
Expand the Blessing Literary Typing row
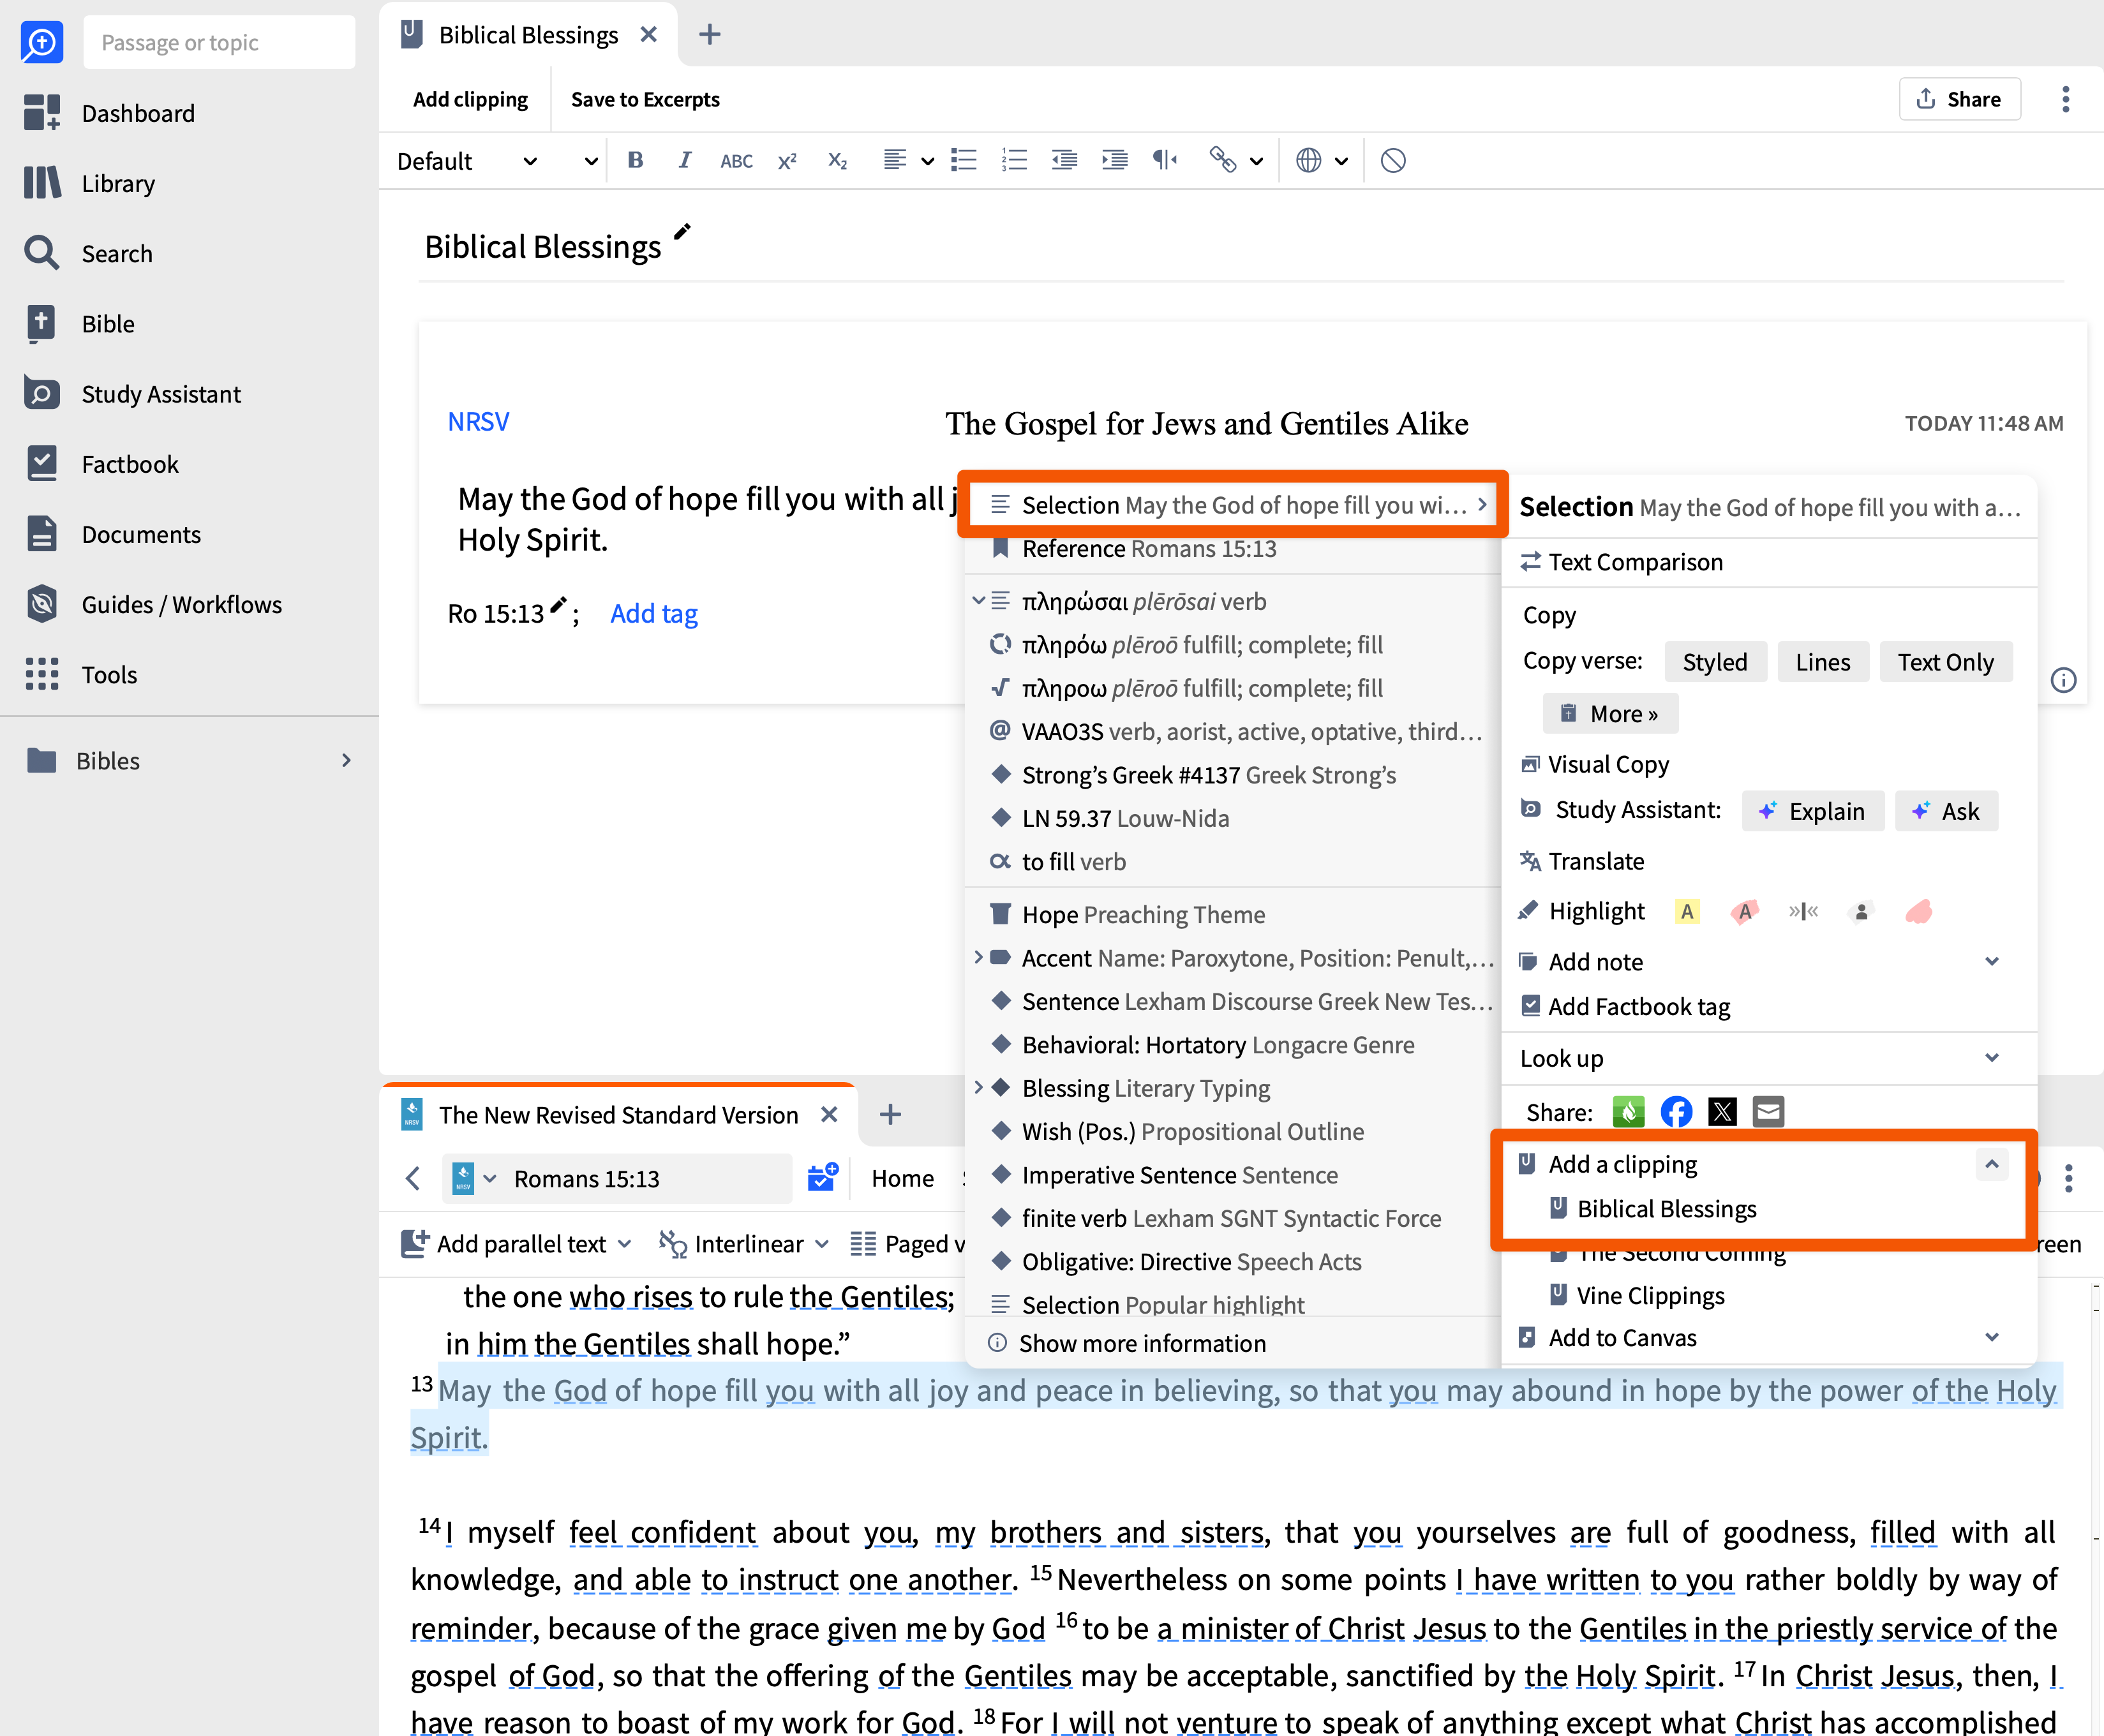(x=979, y=1087)
